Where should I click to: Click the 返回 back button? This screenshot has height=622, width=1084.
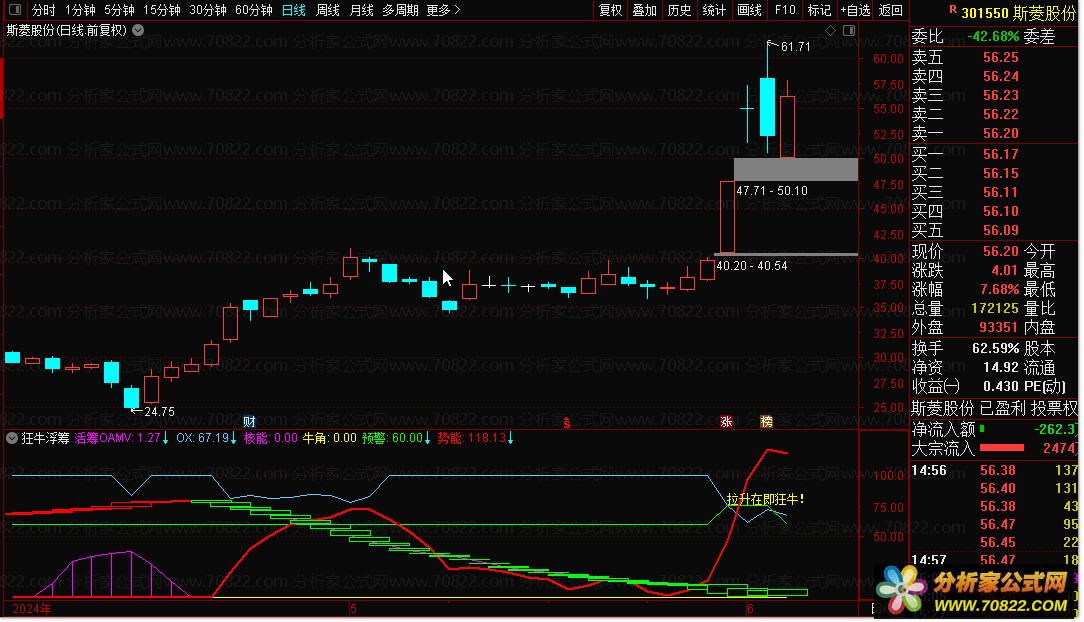890,10
